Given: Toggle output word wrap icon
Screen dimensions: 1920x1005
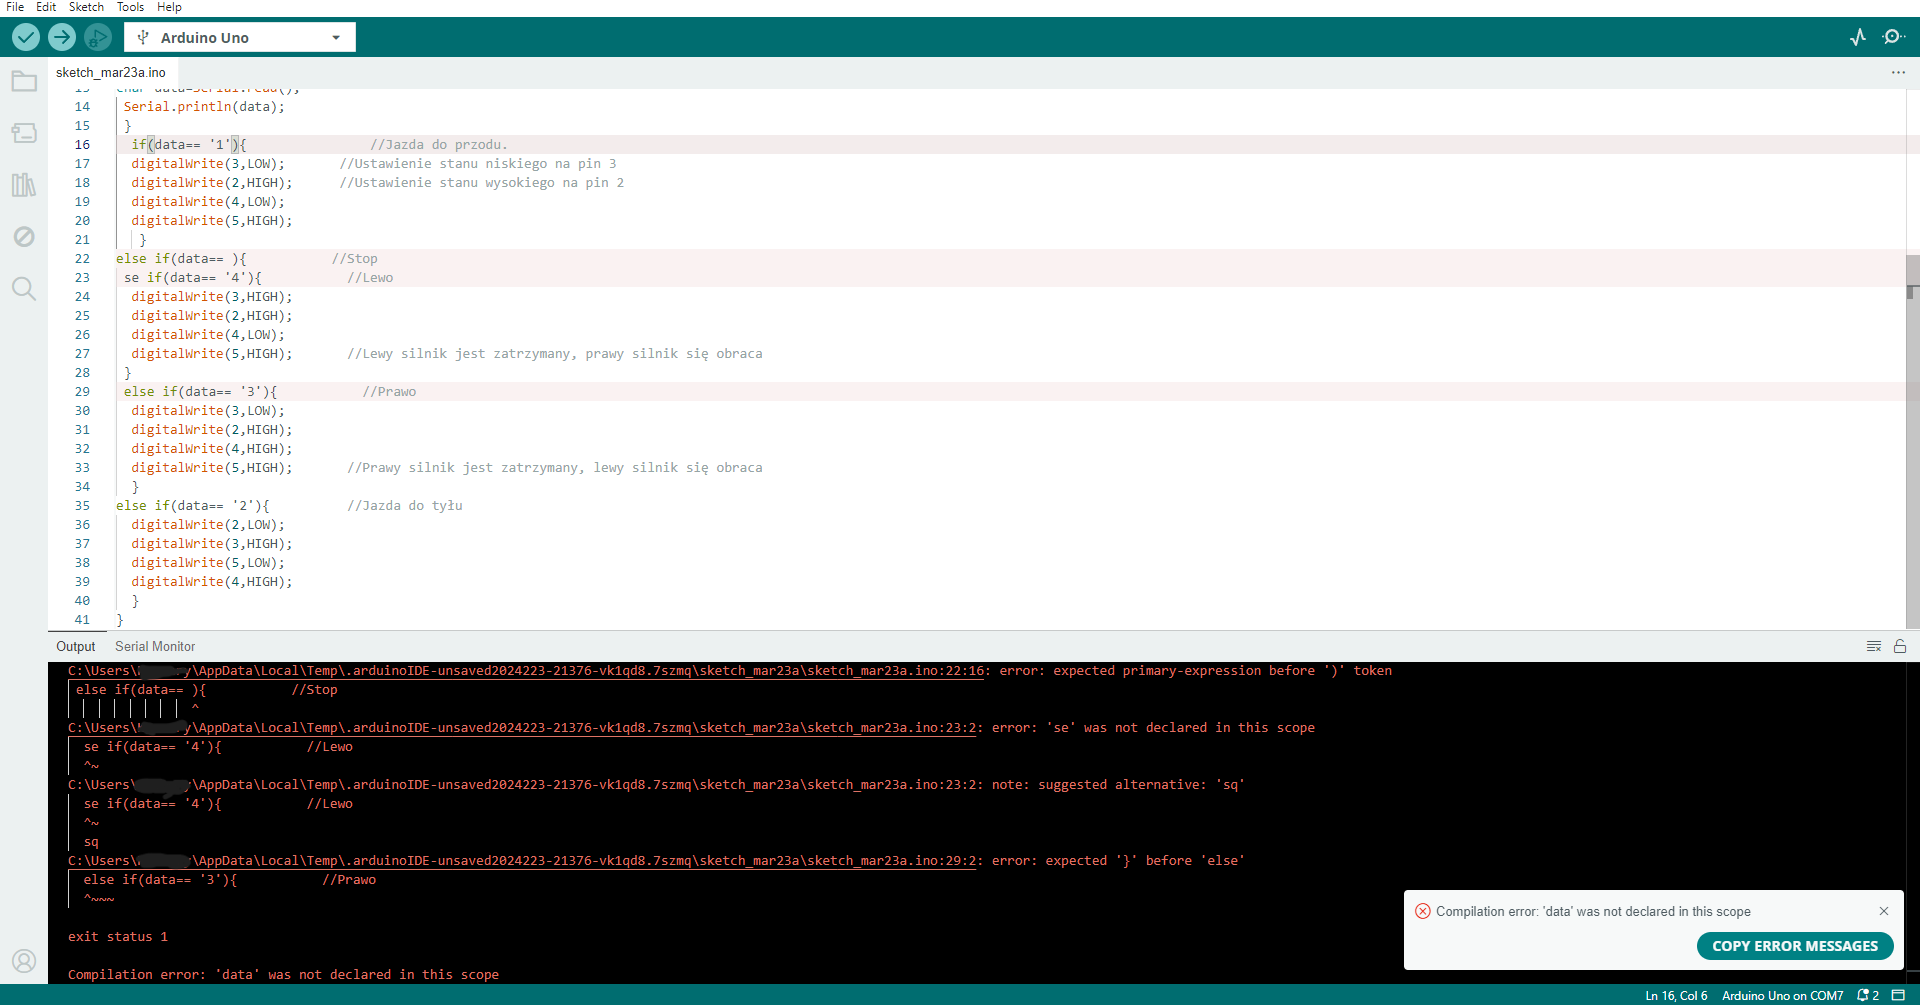Looking at the screenshot, I should pos(1874,646).
